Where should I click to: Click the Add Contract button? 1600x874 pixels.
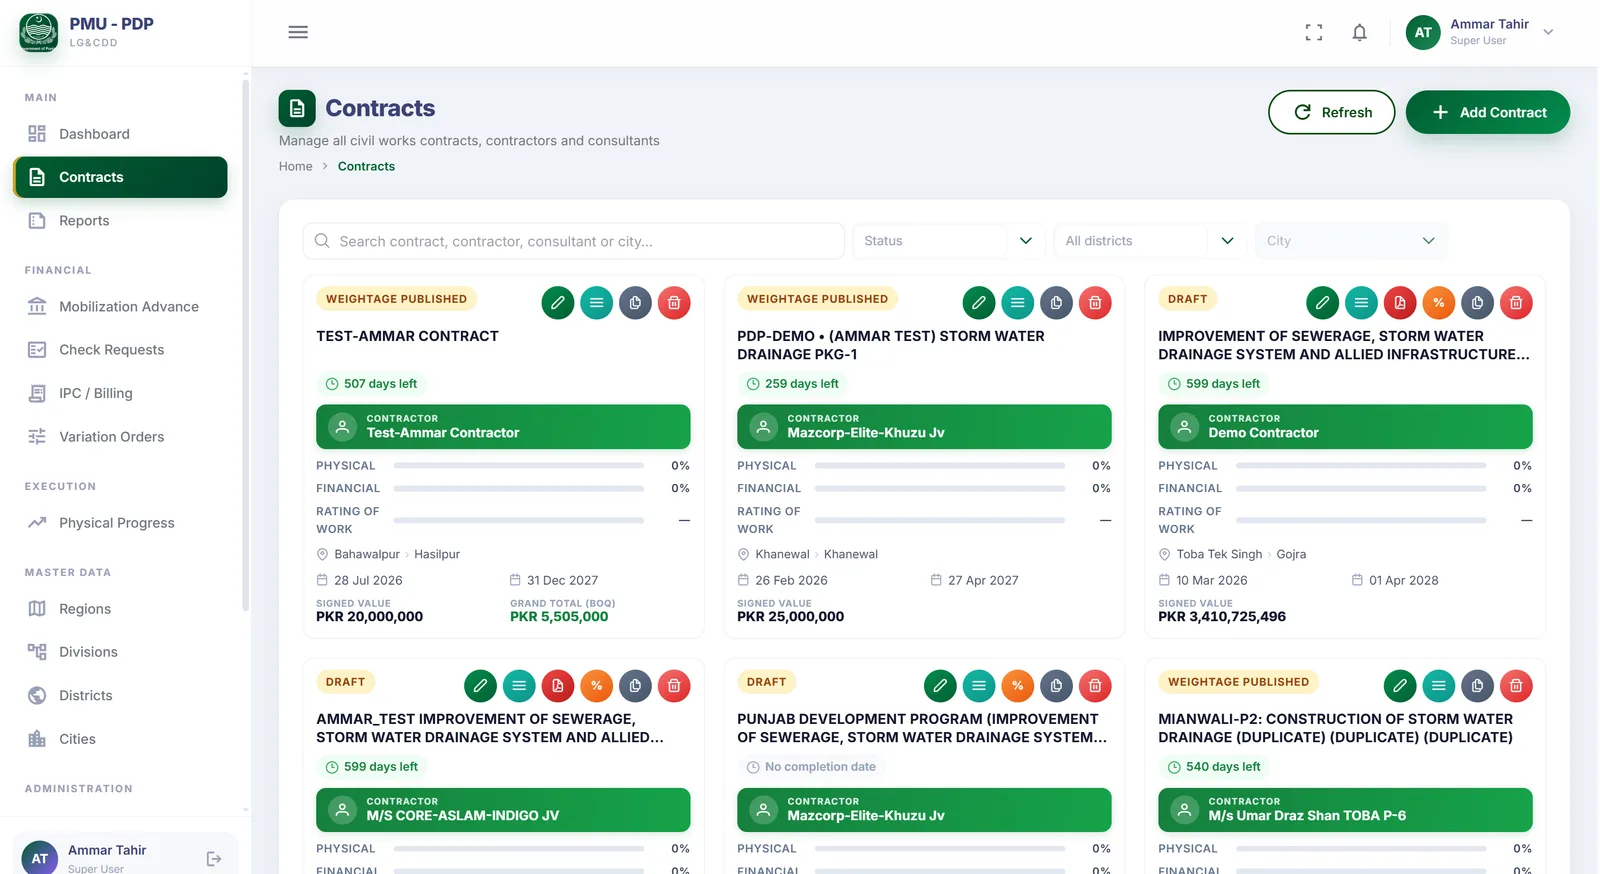[1488, 113]
